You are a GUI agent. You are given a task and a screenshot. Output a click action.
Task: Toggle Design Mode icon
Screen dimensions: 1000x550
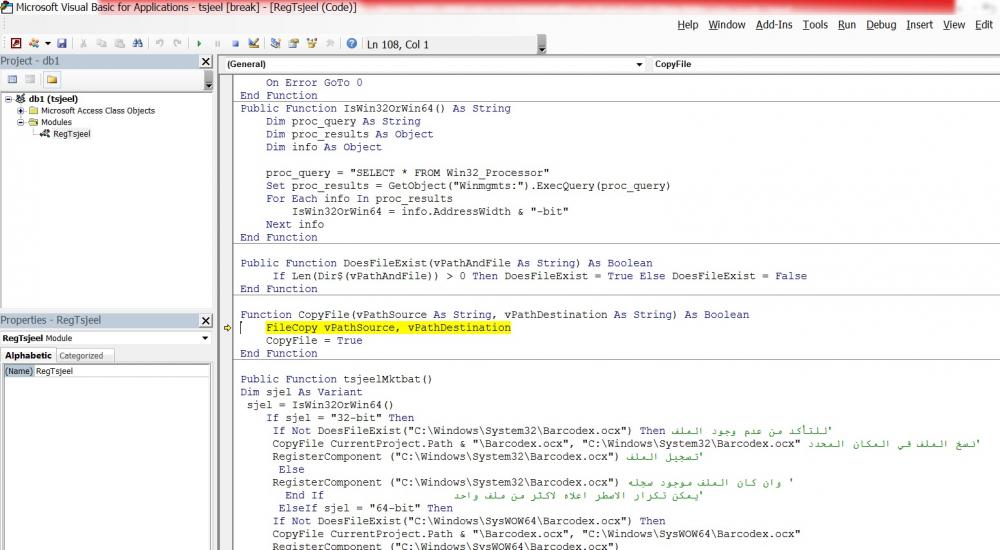click(x=253, y=44)
